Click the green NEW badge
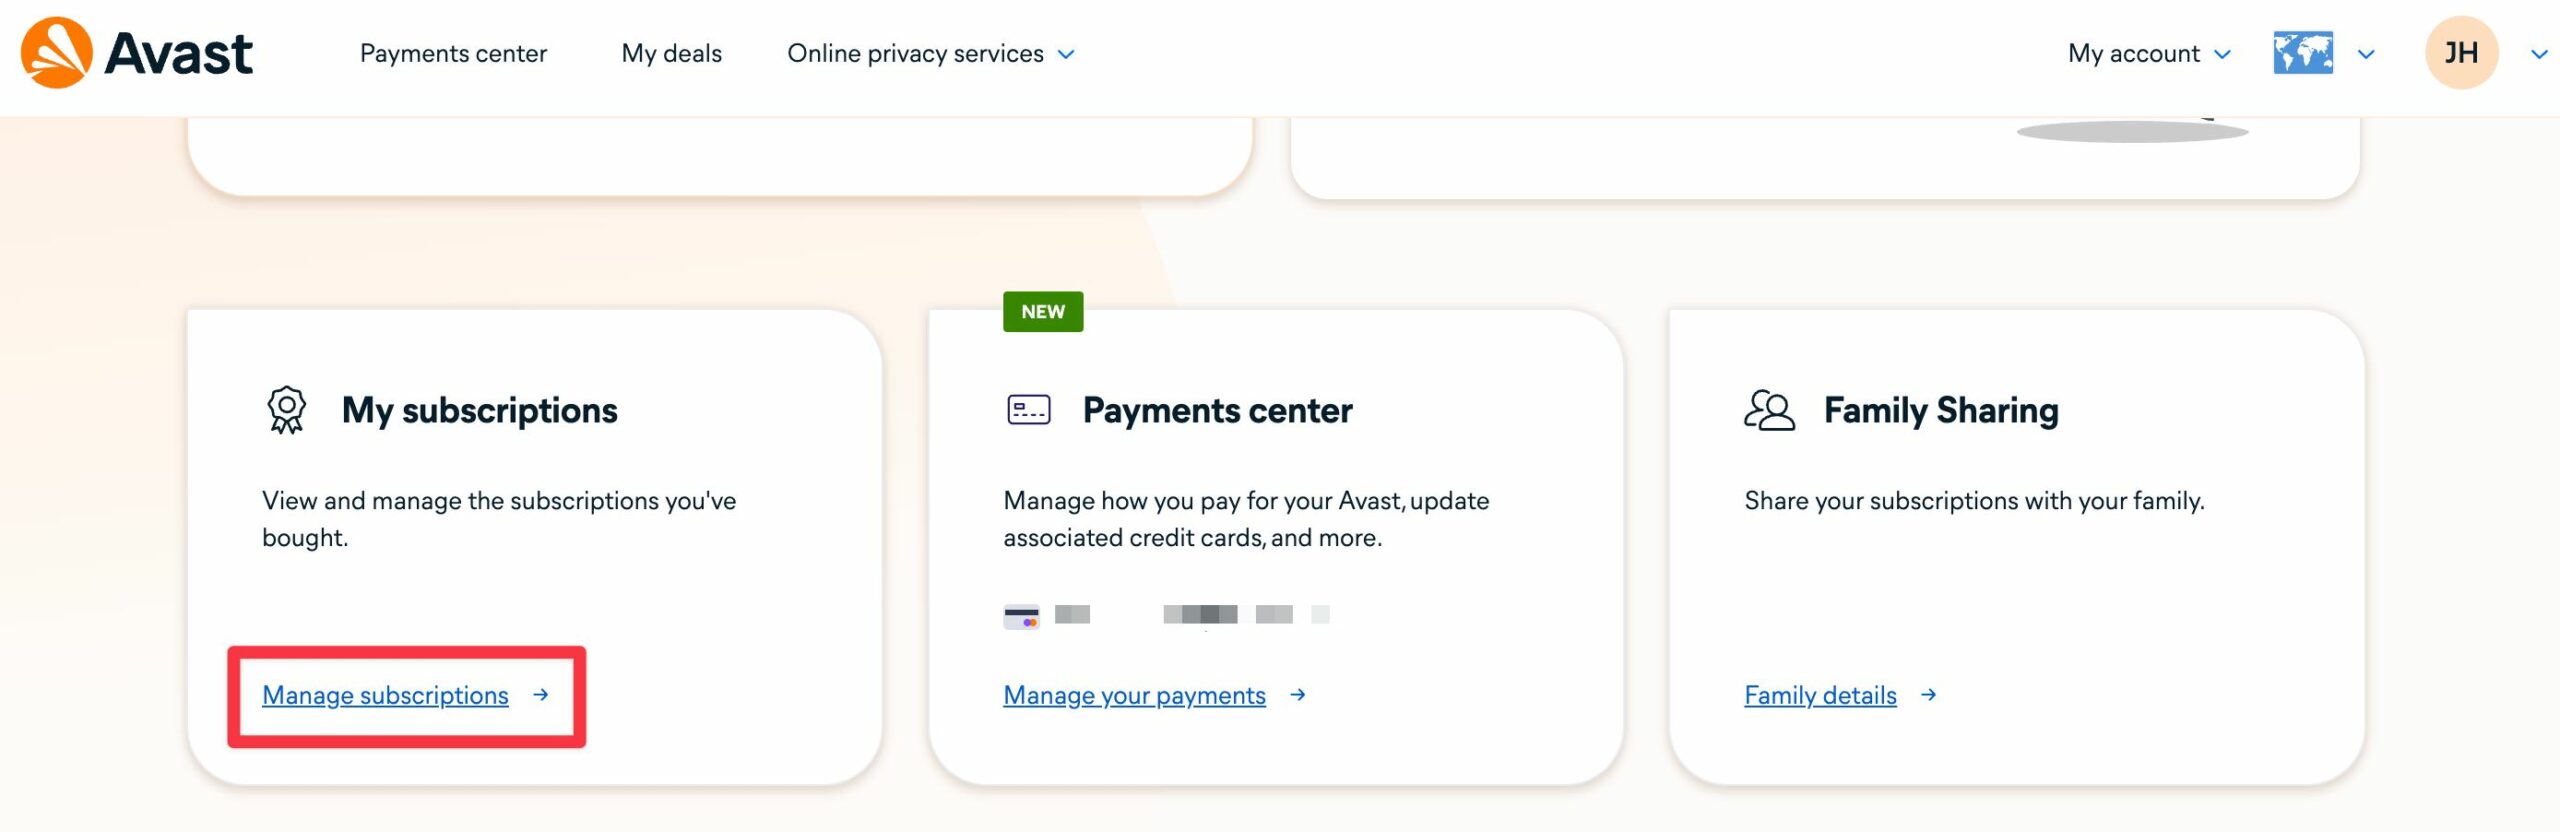This screenshot has width=2560, height=832. coord(1043,311)
